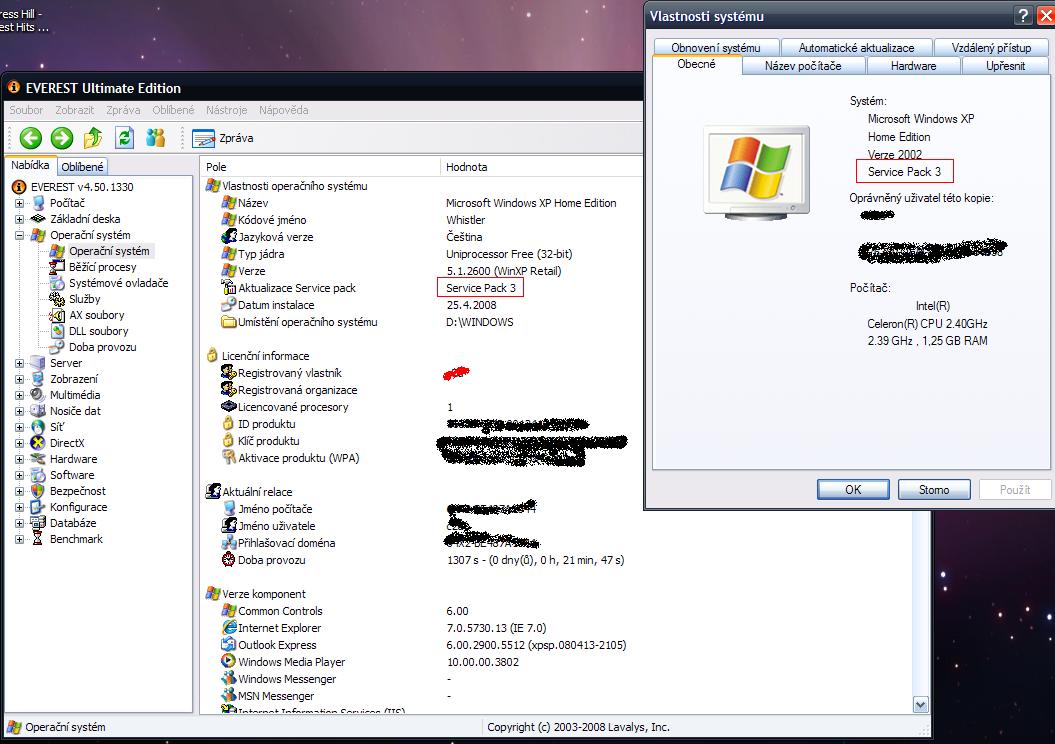
Task: Open the Automatické aktualizace tab
Action: pyautogui.click(x=857, y=48)
